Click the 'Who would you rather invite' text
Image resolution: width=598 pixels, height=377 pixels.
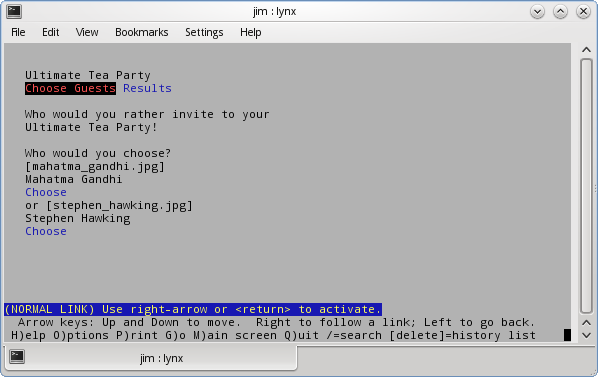[147, 114]
